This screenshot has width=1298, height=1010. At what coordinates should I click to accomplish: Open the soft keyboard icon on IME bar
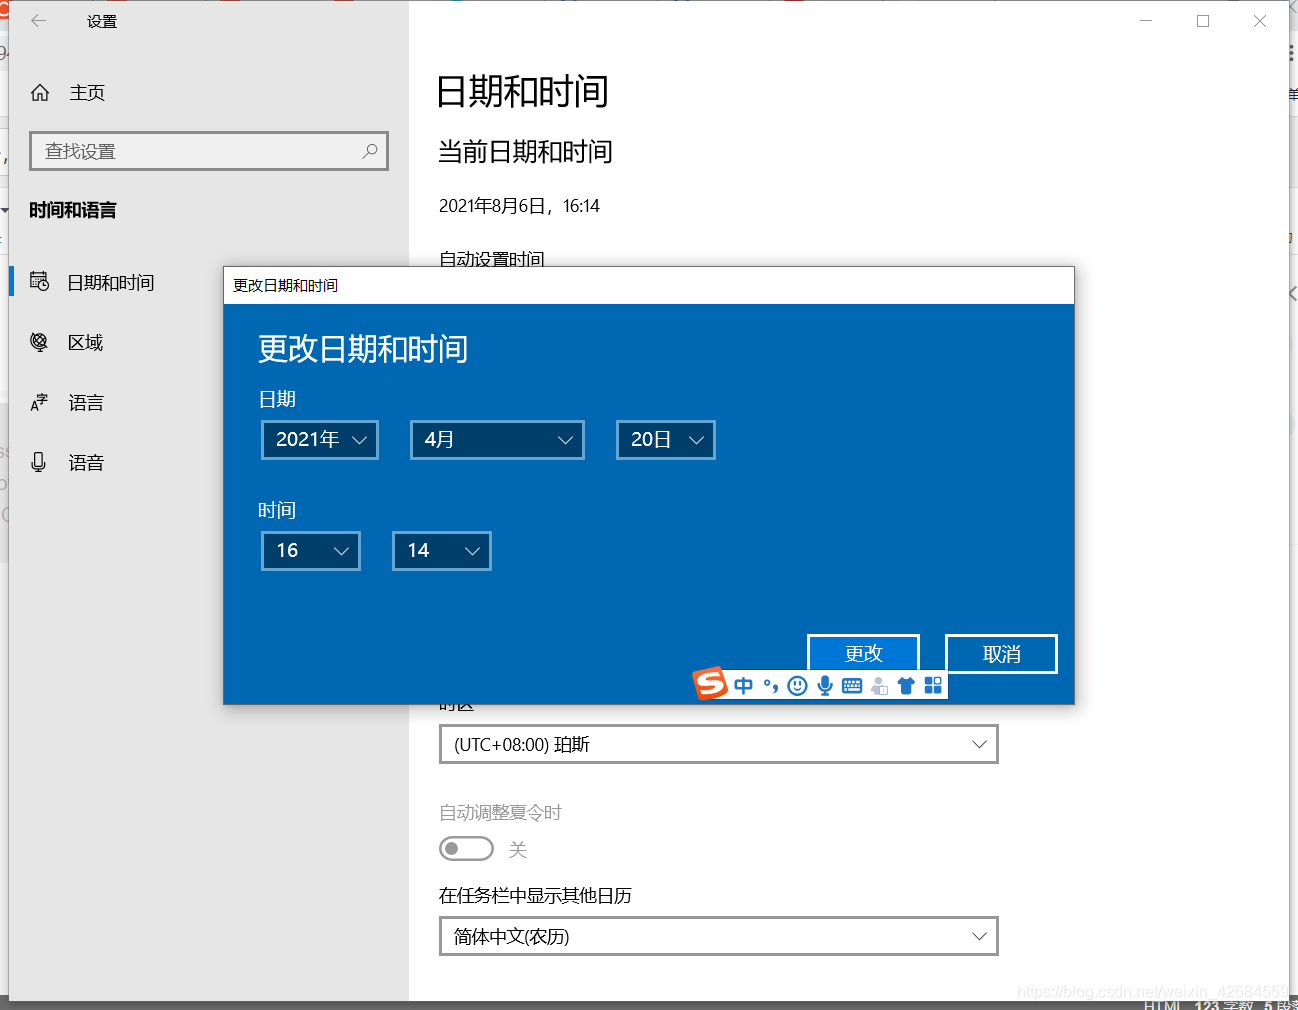pyautogui.click(x=852, y=685)
